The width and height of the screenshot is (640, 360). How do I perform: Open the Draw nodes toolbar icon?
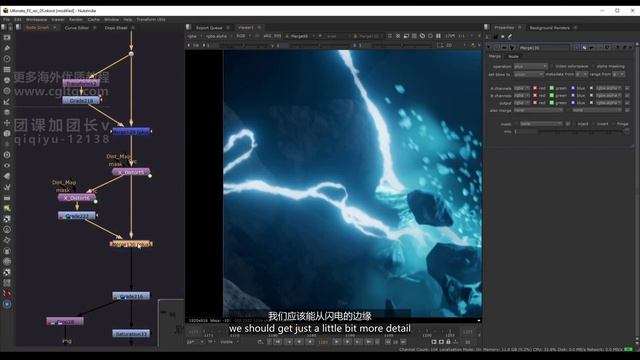(7, 48)
